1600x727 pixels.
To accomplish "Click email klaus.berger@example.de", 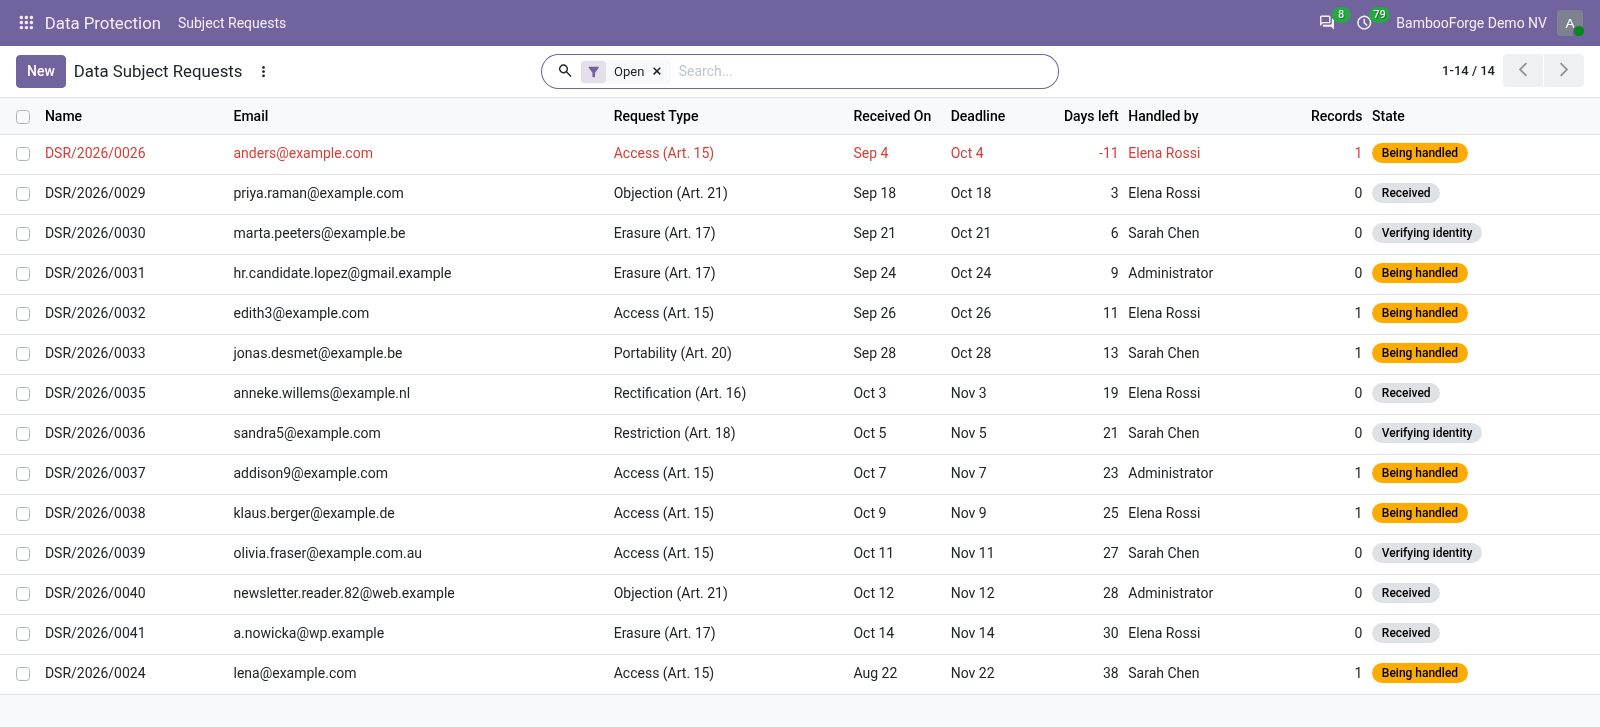I will [314, 513].
